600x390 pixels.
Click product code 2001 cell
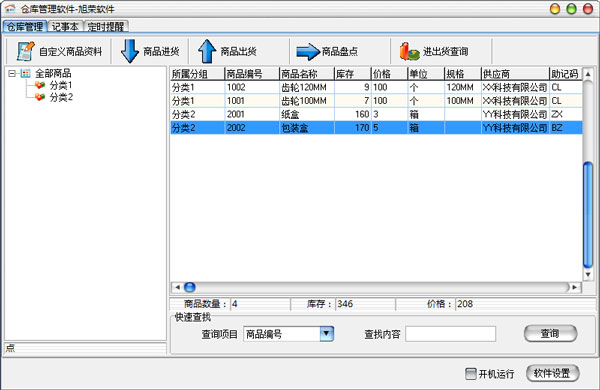(x=252, y=114)
